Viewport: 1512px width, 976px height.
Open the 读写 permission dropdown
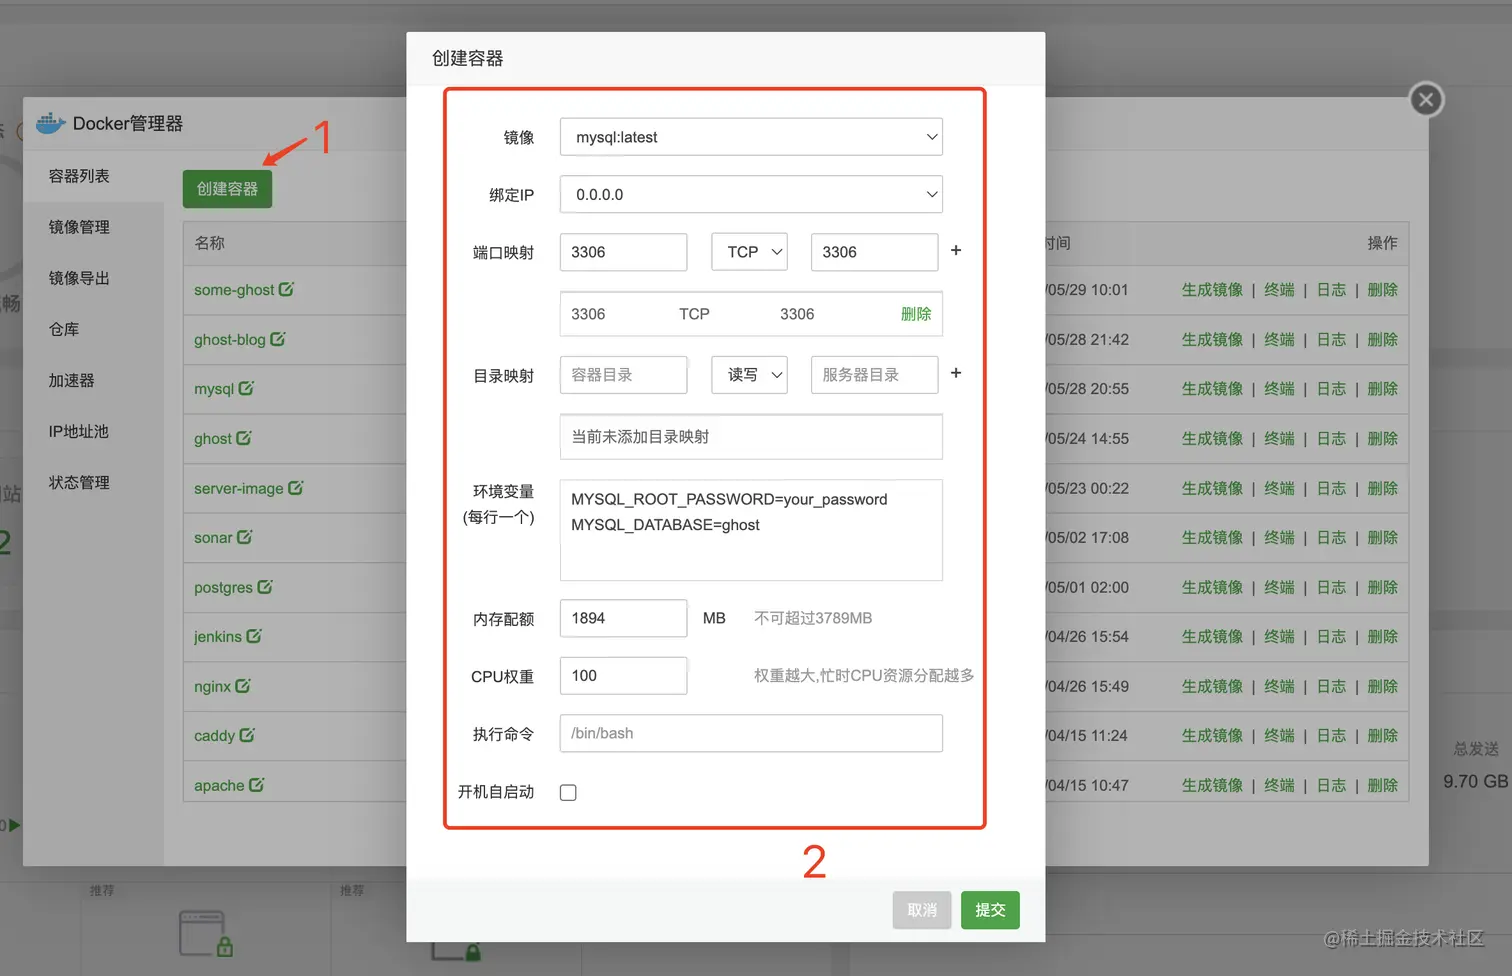click(750, 375)
